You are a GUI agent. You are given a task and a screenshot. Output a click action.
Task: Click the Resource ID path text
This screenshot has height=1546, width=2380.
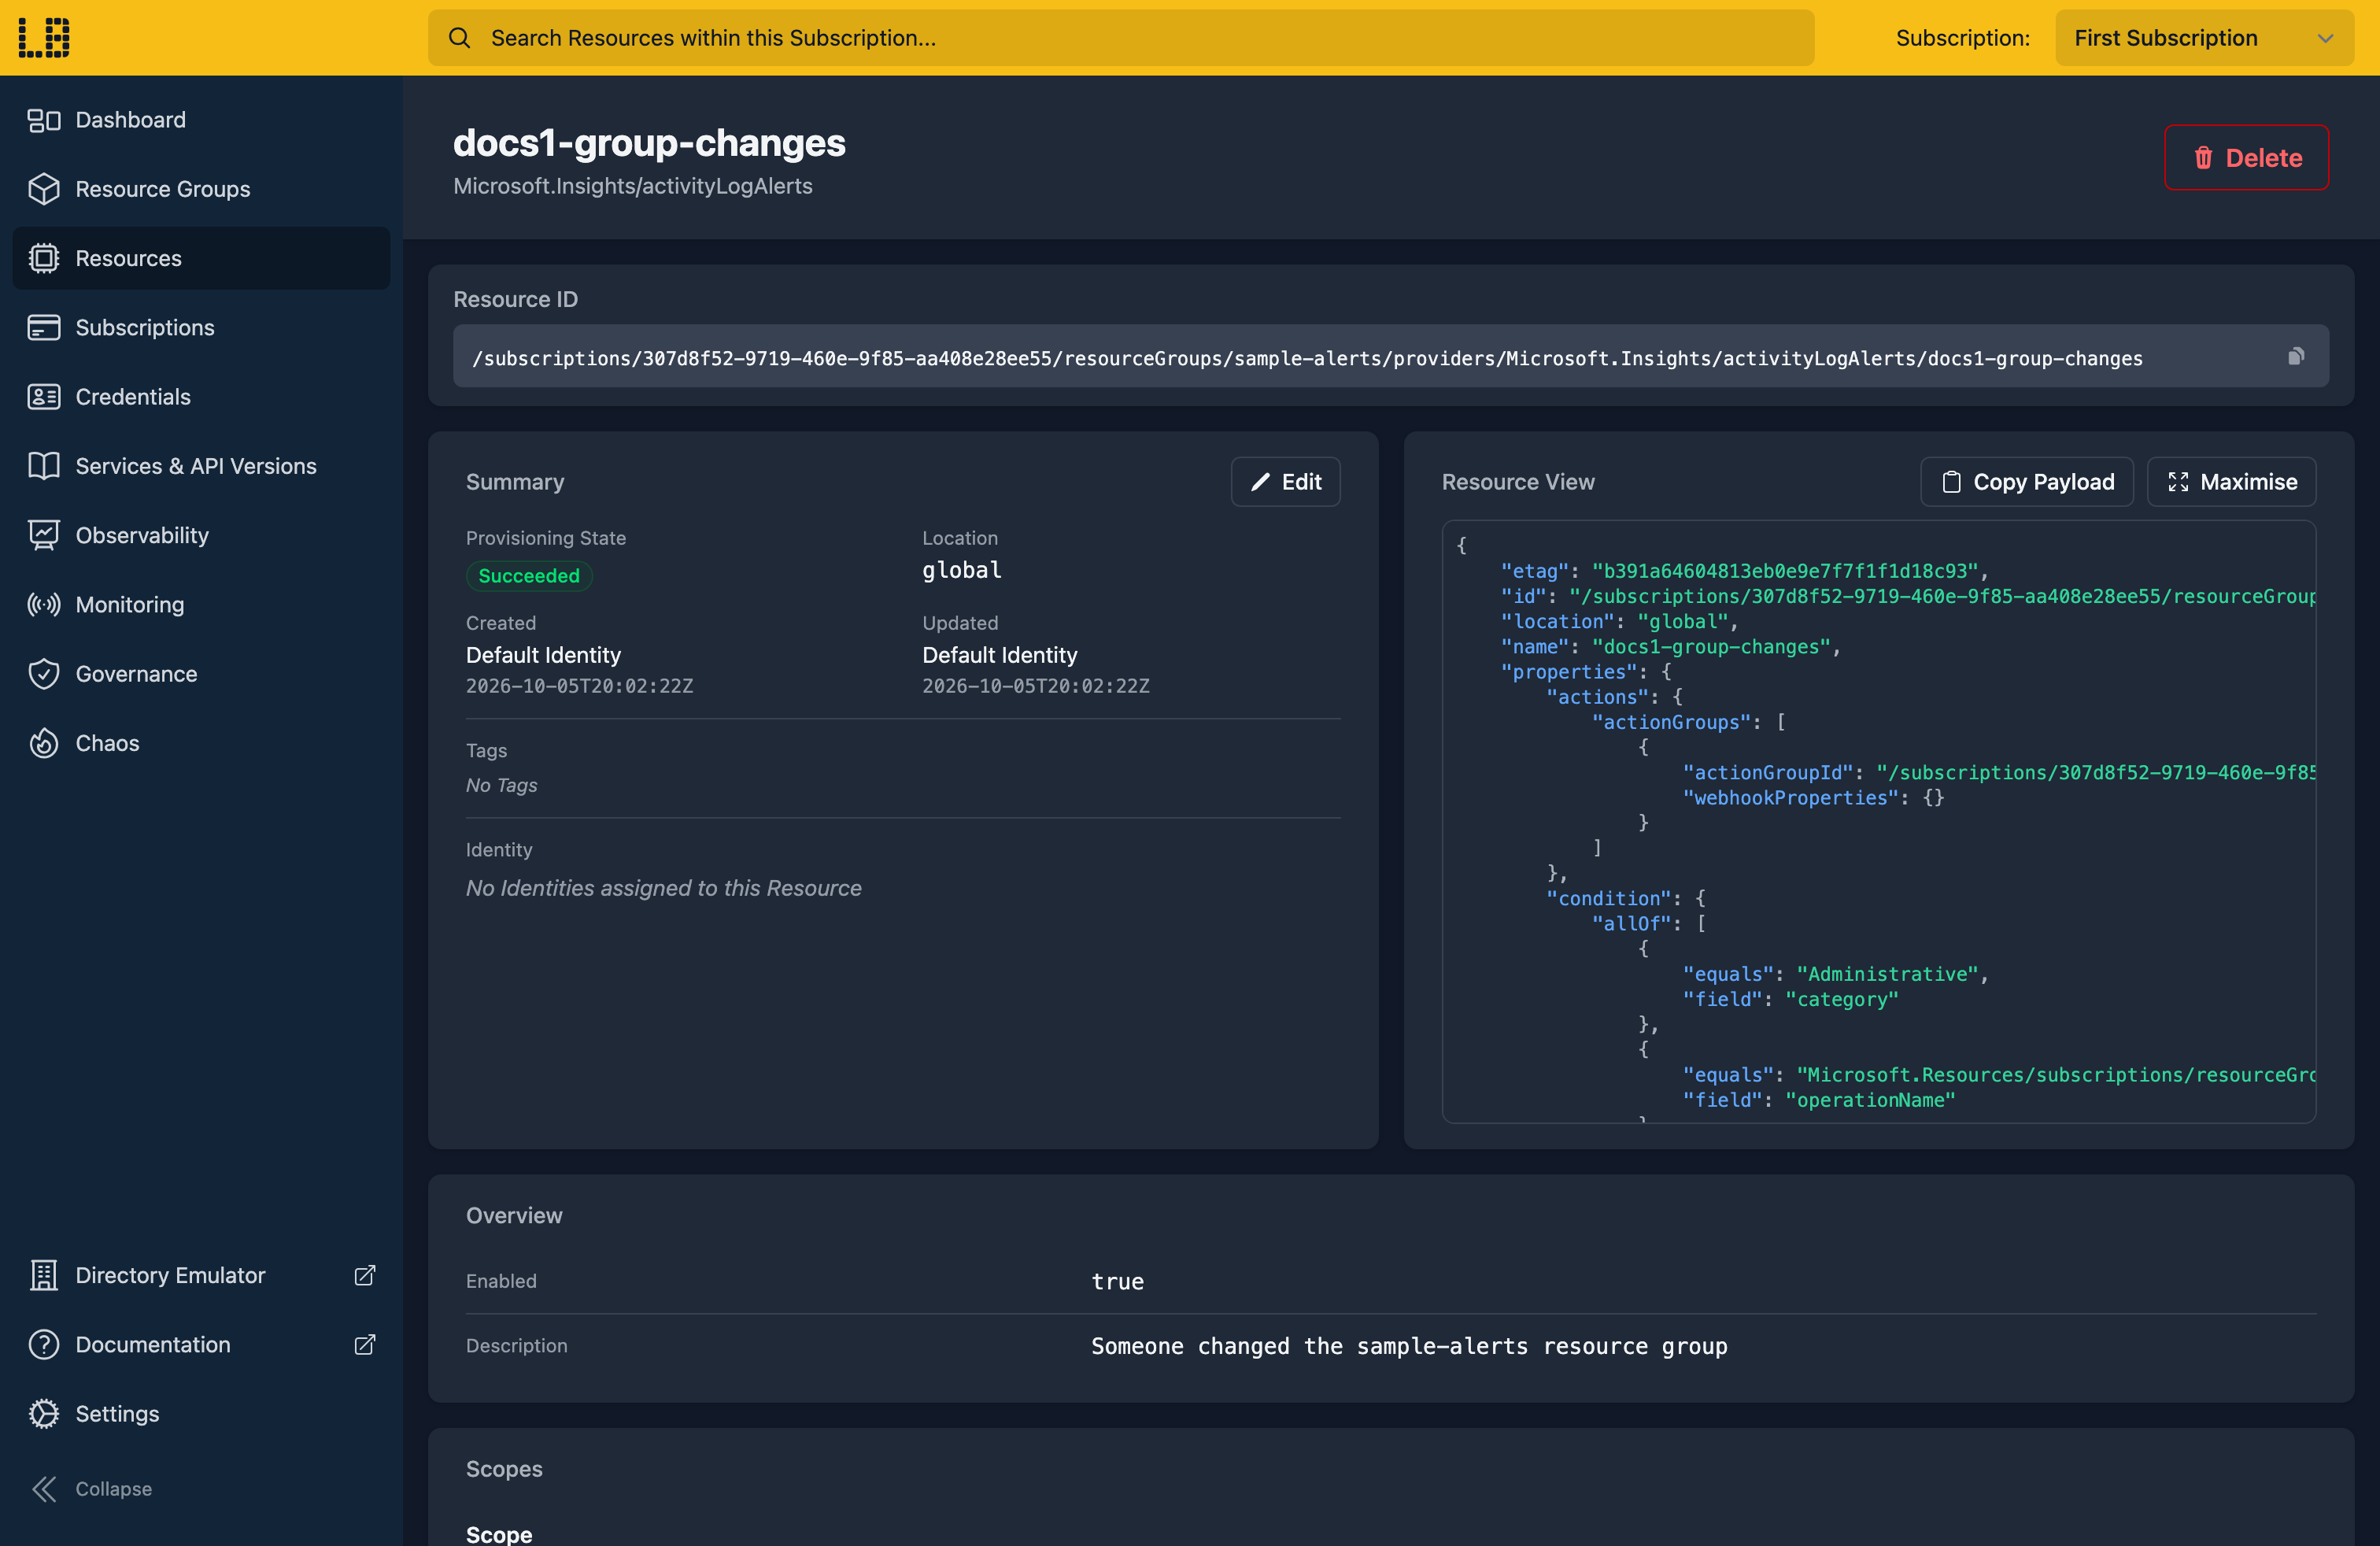point(1307,358)
